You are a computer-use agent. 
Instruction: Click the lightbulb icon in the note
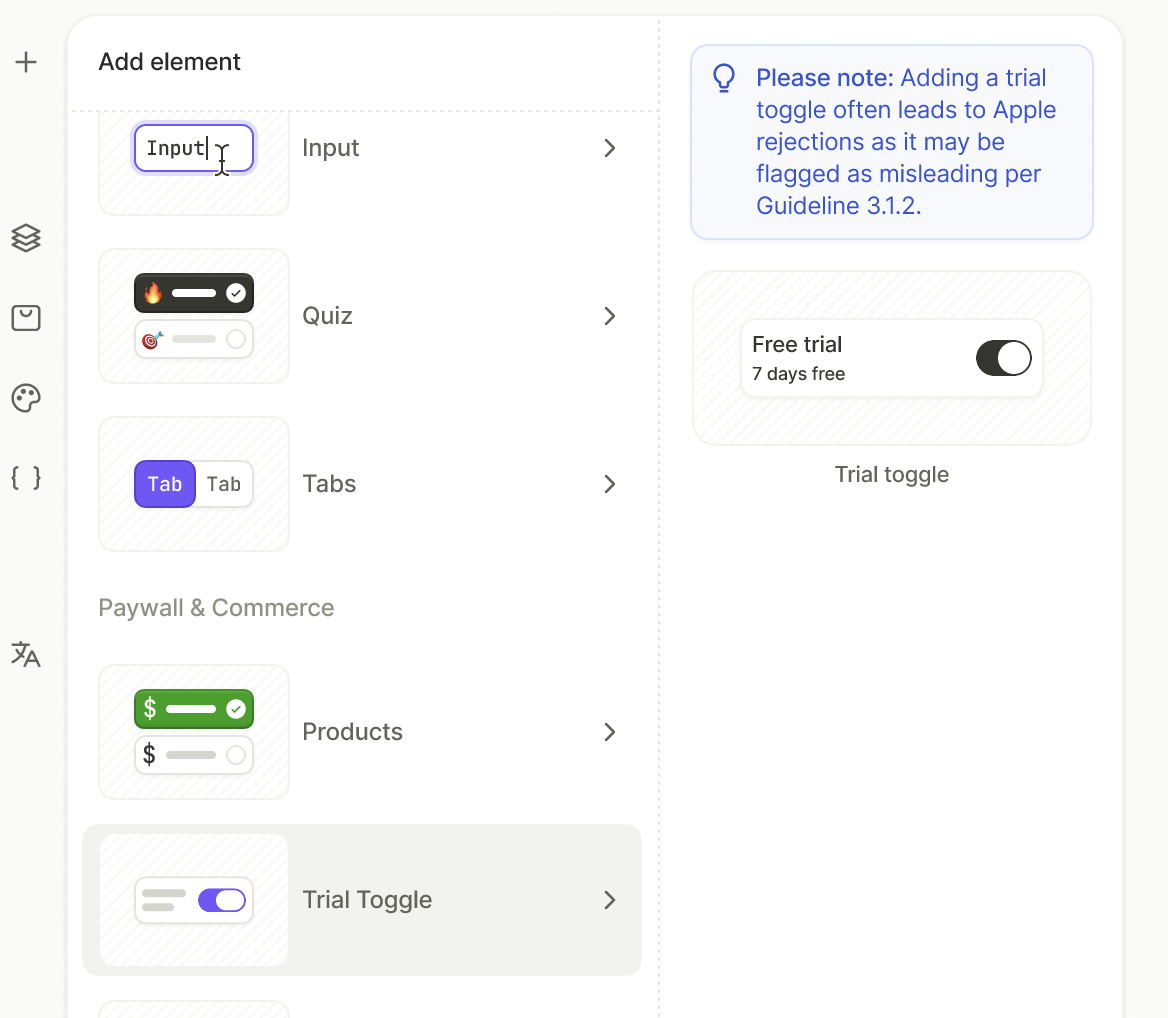pos(724,78)
